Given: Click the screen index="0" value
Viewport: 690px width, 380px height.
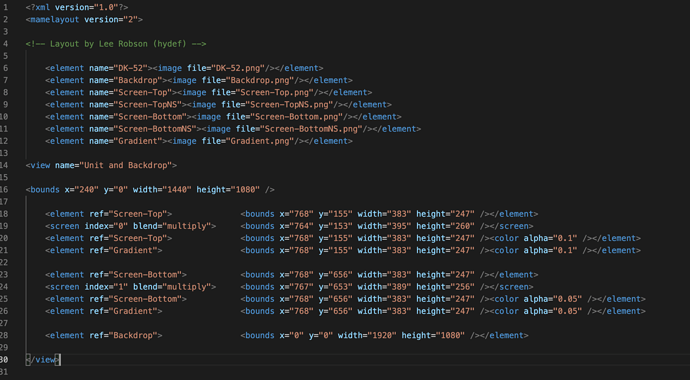Looking at the screenshot, I should coord(121,226).
